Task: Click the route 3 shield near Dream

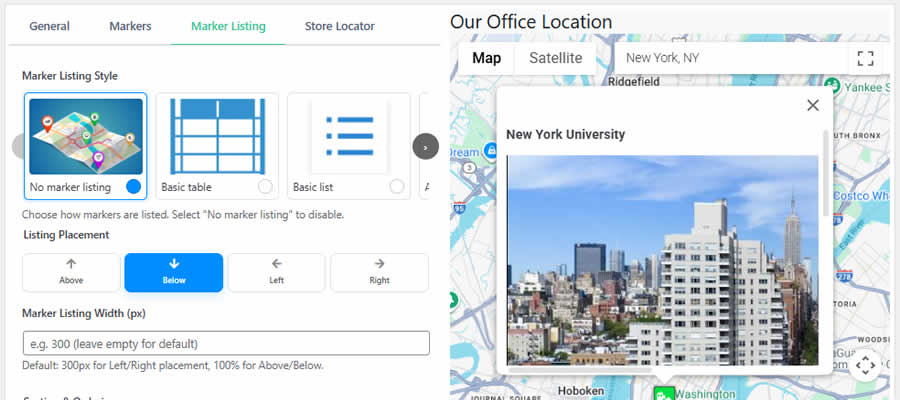Action: click(470, 168)
